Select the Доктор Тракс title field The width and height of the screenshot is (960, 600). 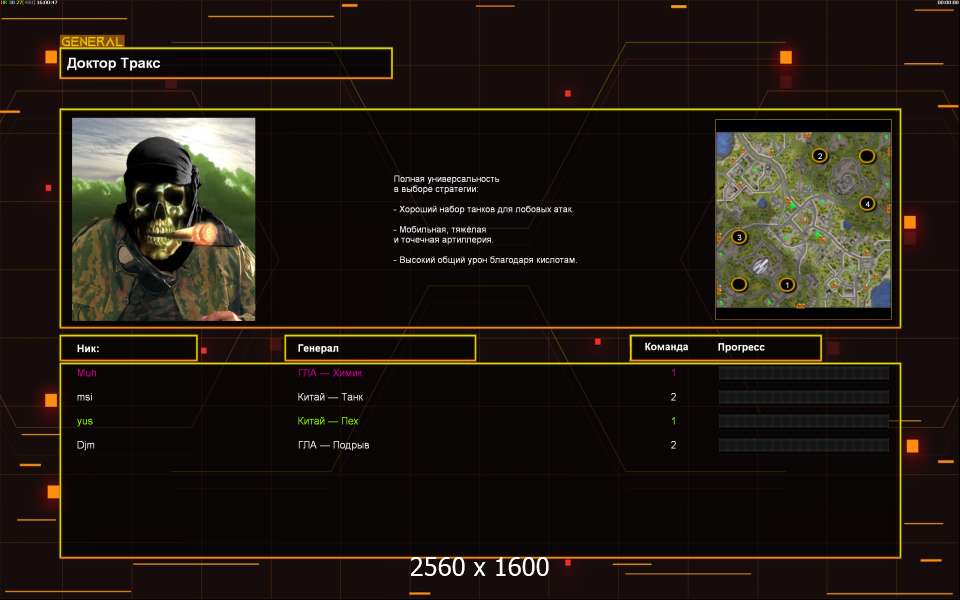[x=226, y=63]
